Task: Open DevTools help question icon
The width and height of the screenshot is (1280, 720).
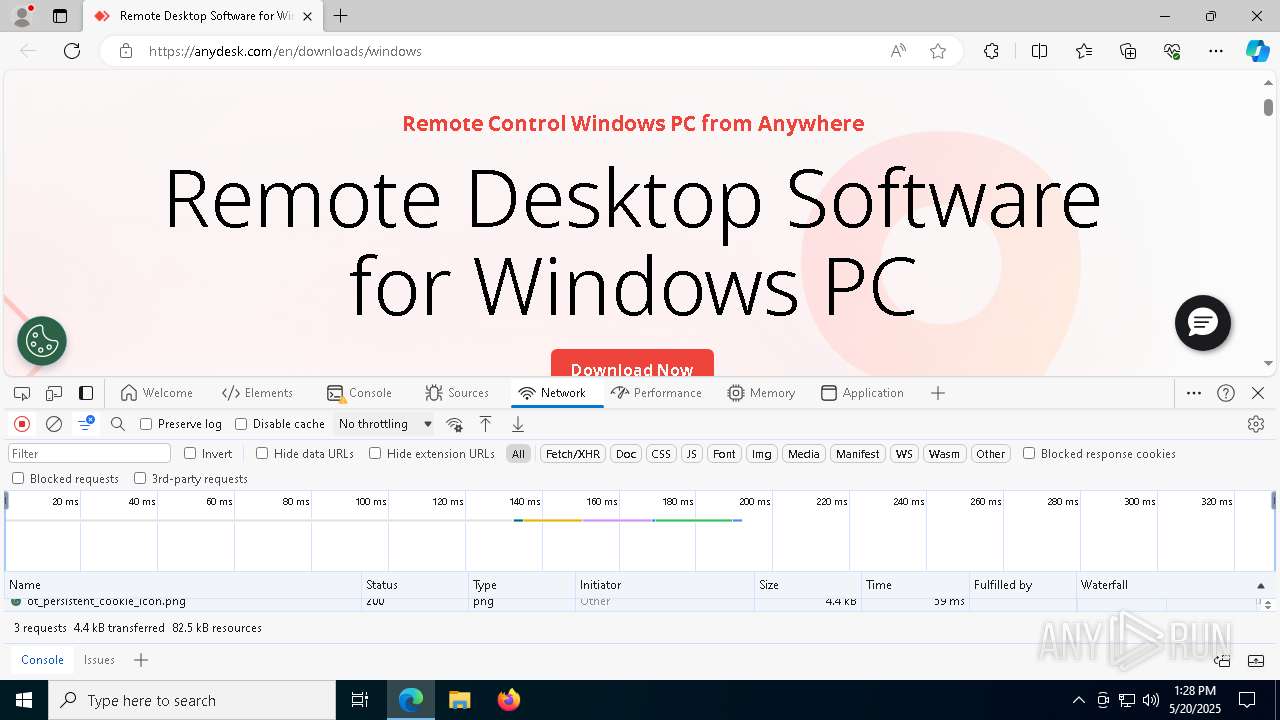Action: [x=1226, y=393]
